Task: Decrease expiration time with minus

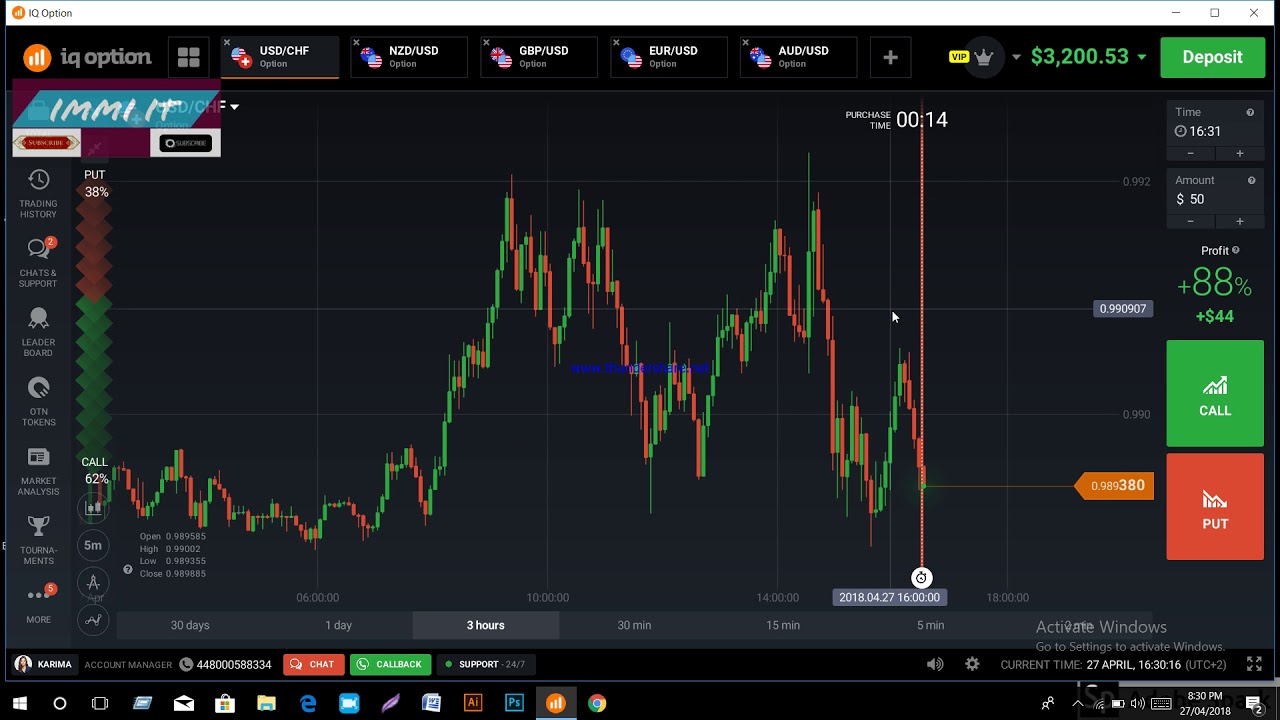Action: tap(1190, 154)
